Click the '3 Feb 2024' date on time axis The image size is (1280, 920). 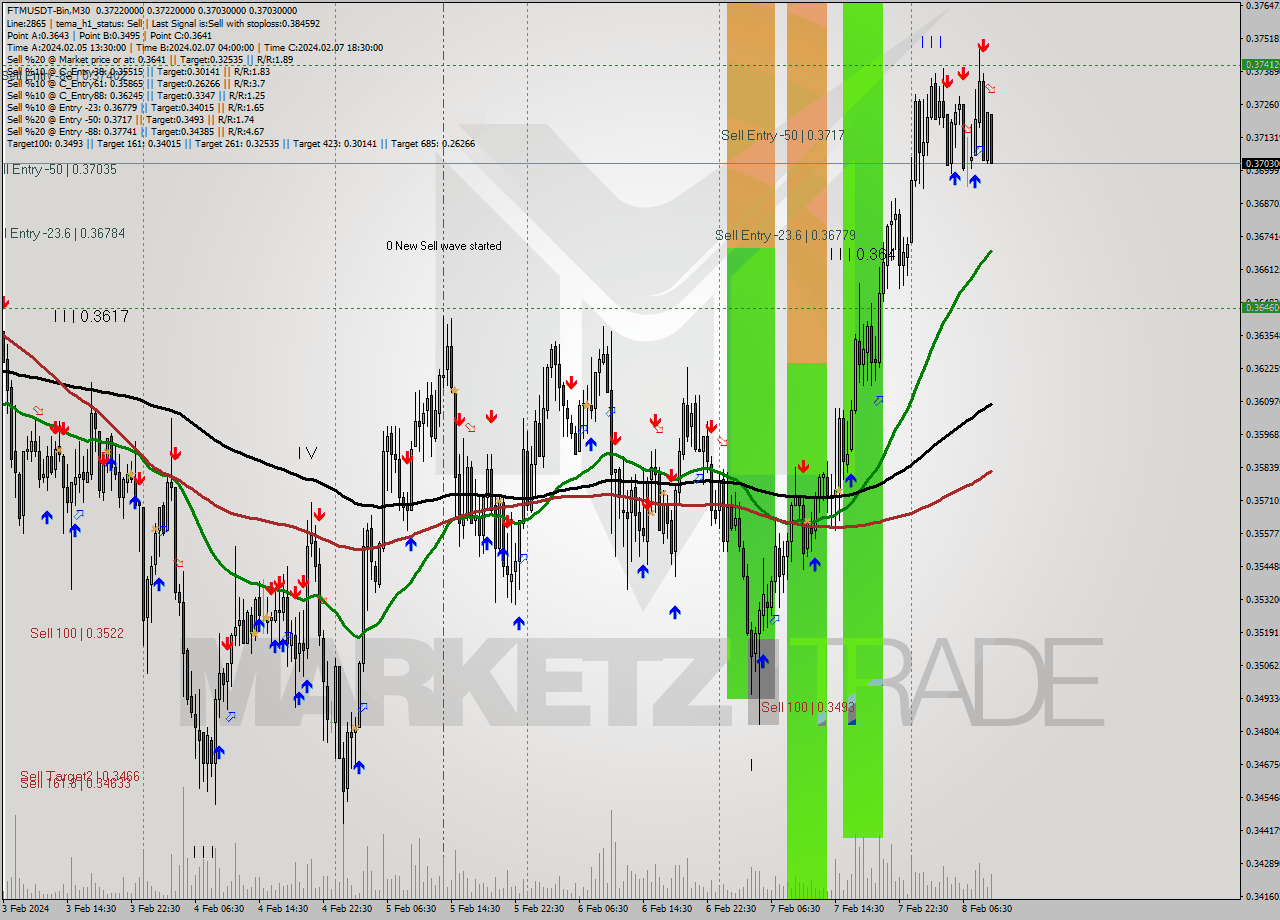25,909
